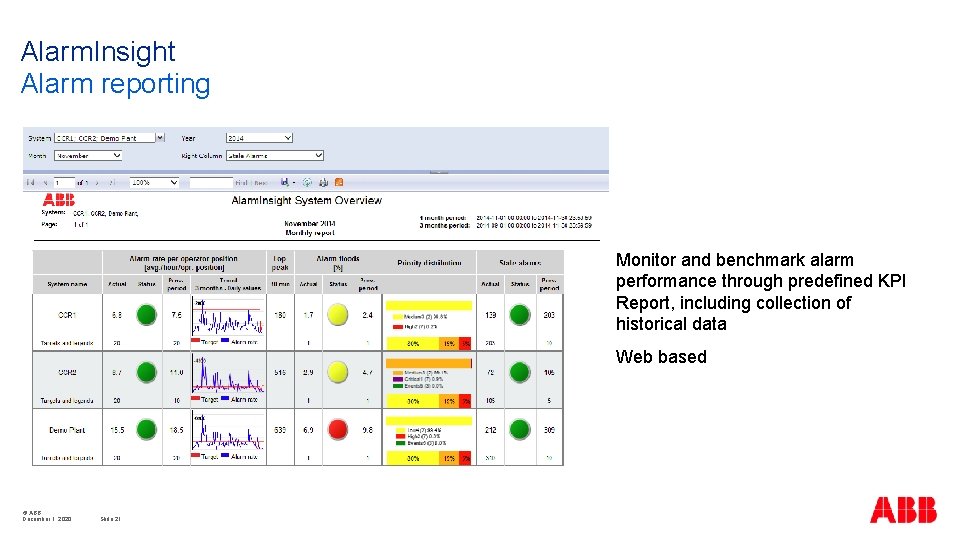
Task: Click Demo Plant yellow priority distribution bar
Action: [x=429, y=421]
